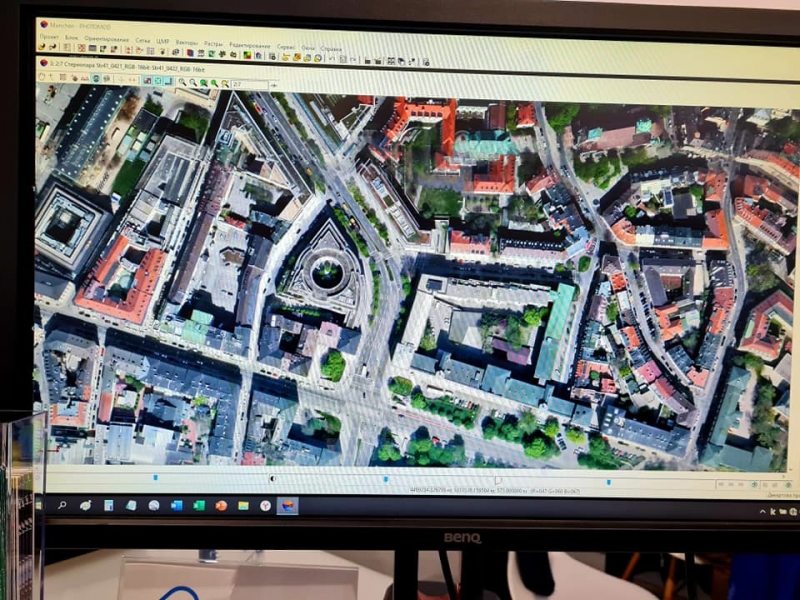The image size is (800, 600).
Task: Click the arrow button after the zoom field
Action: (274, 84)
